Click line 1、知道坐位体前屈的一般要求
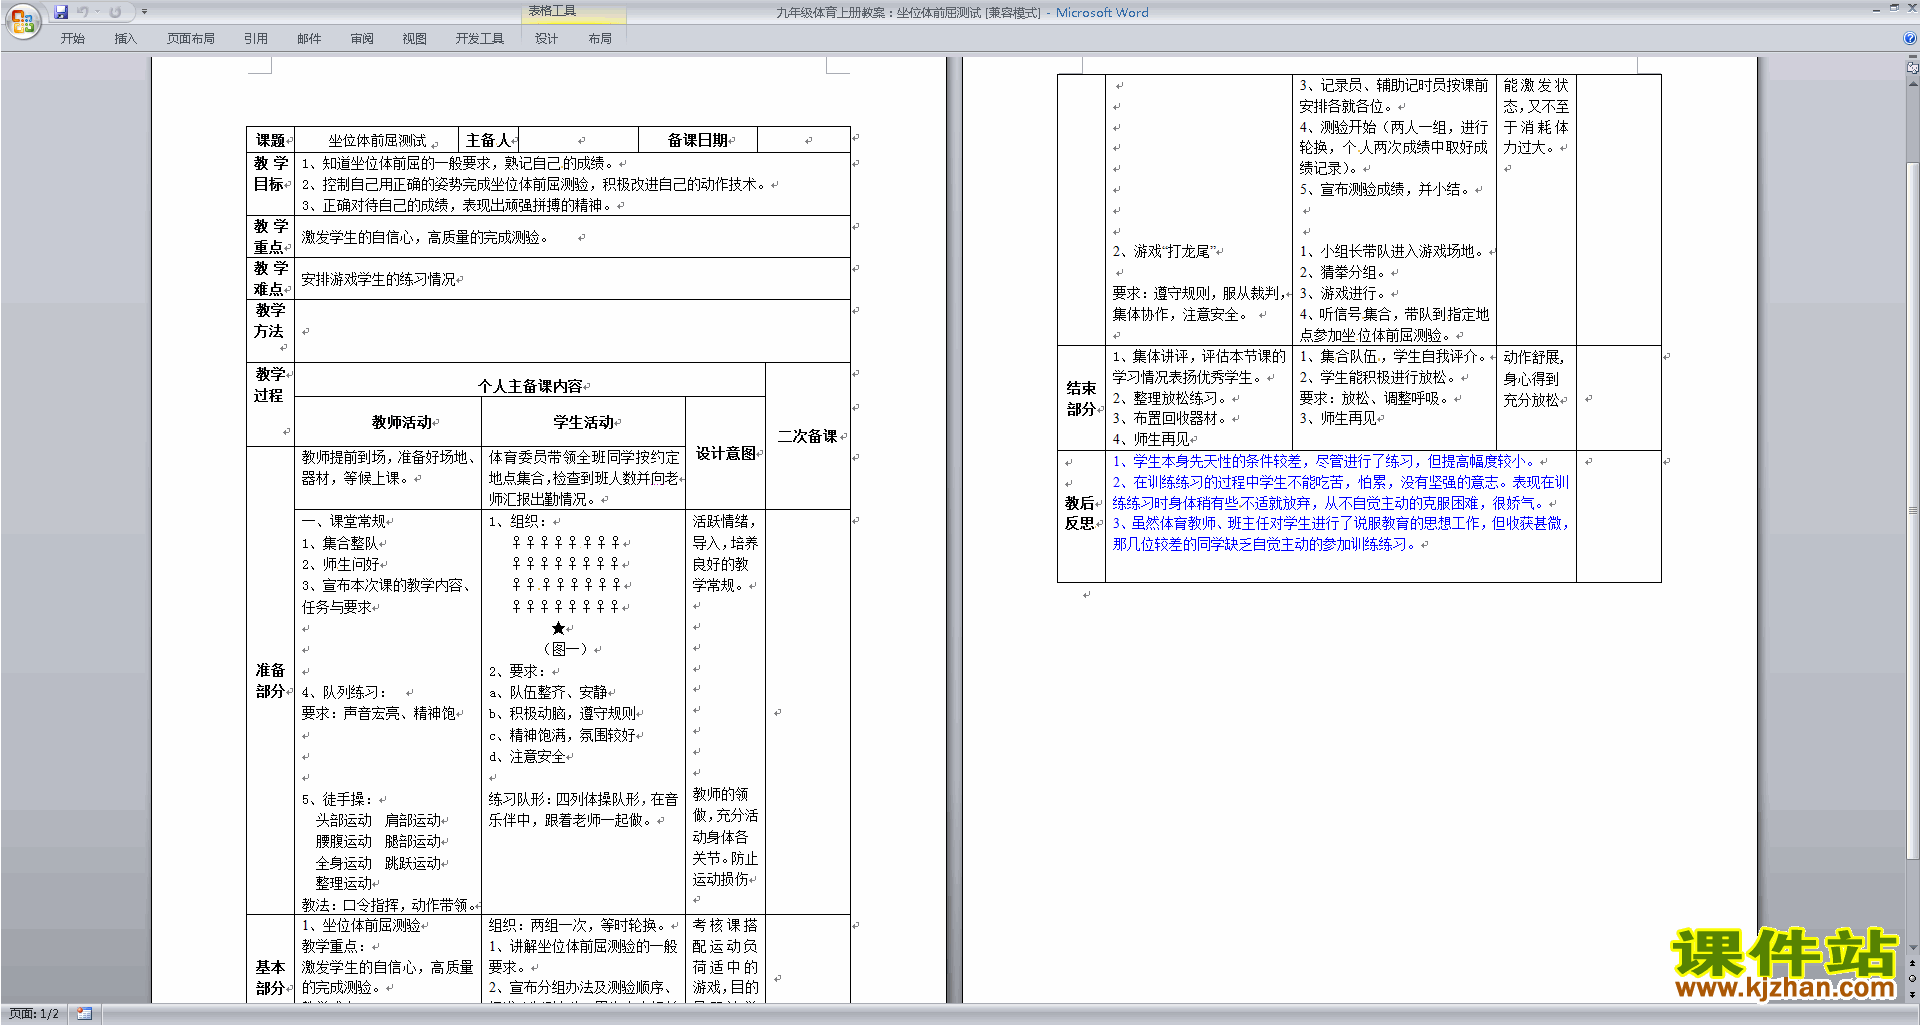 tap(460, 163)
